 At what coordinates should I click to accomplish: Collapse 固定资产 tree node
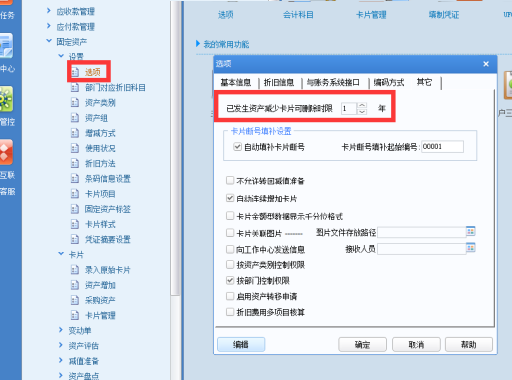[49, 41]
